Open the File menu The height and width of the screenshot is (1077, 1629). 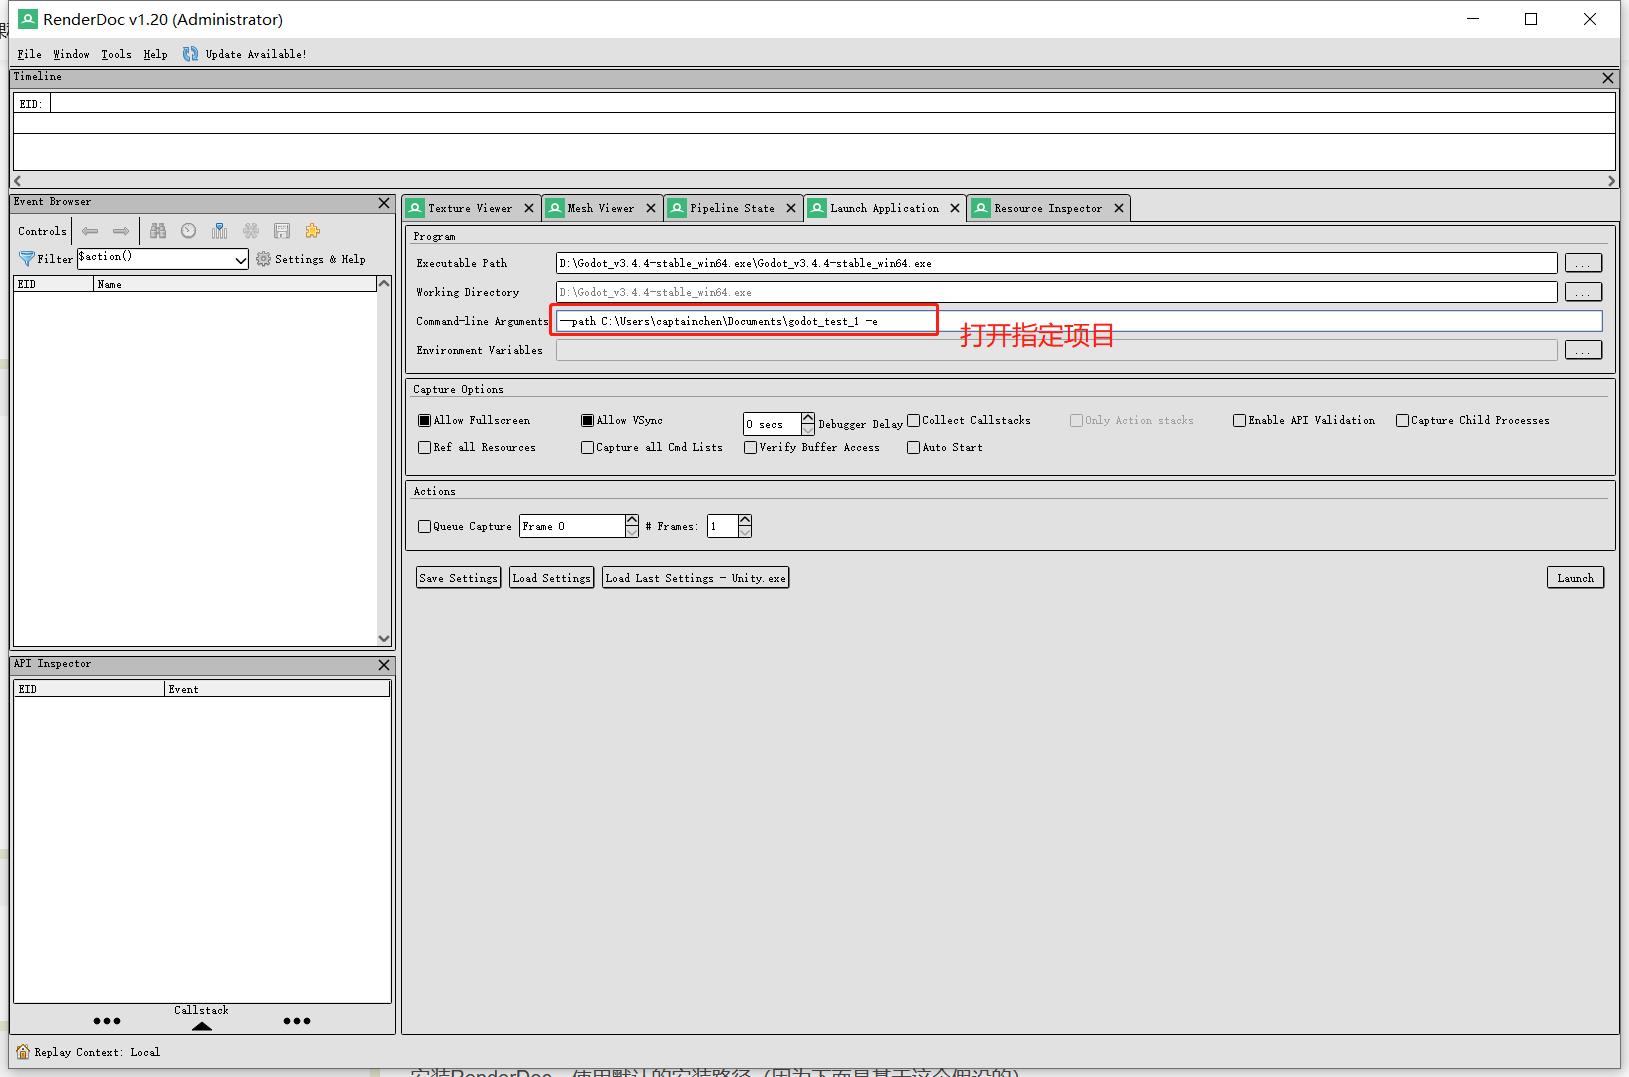[29, 54]
